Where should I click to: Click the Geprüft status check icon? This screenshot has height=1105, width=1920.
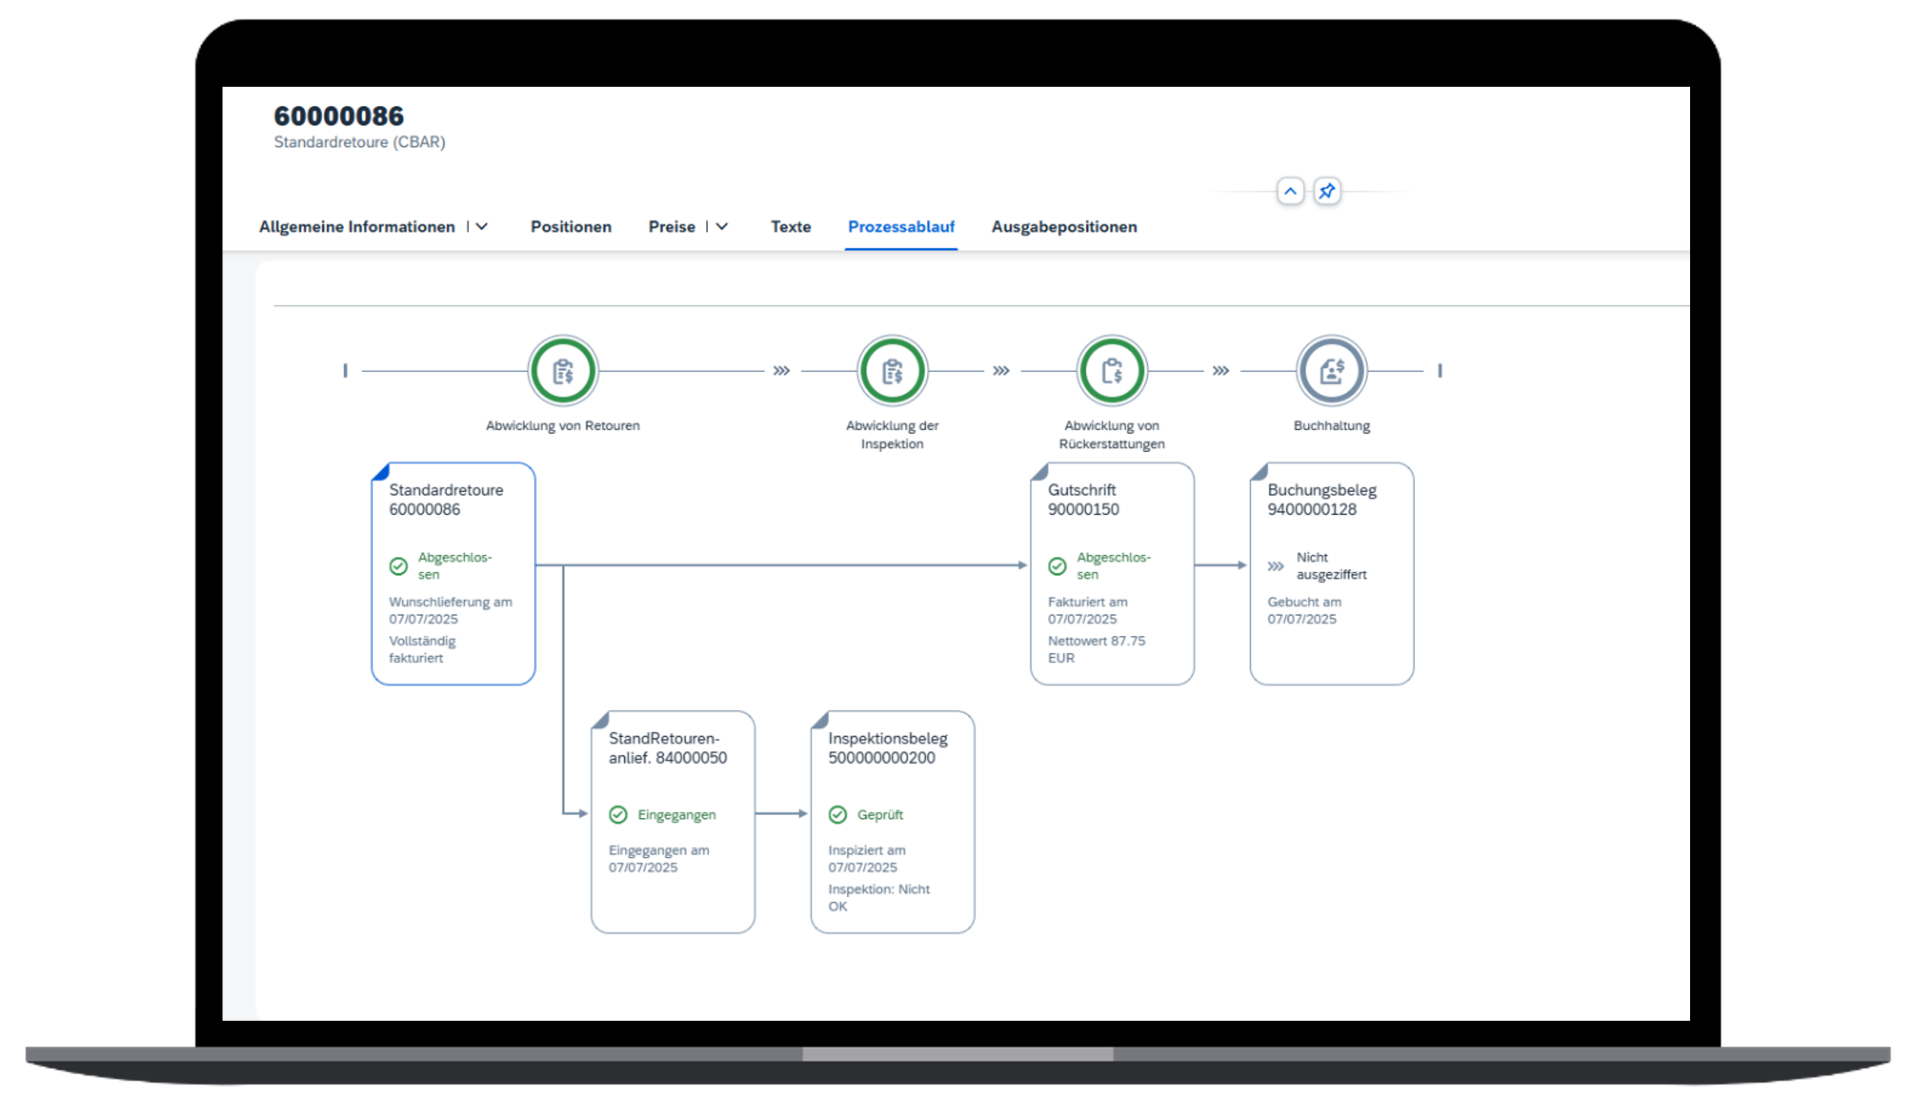(838, 815)
